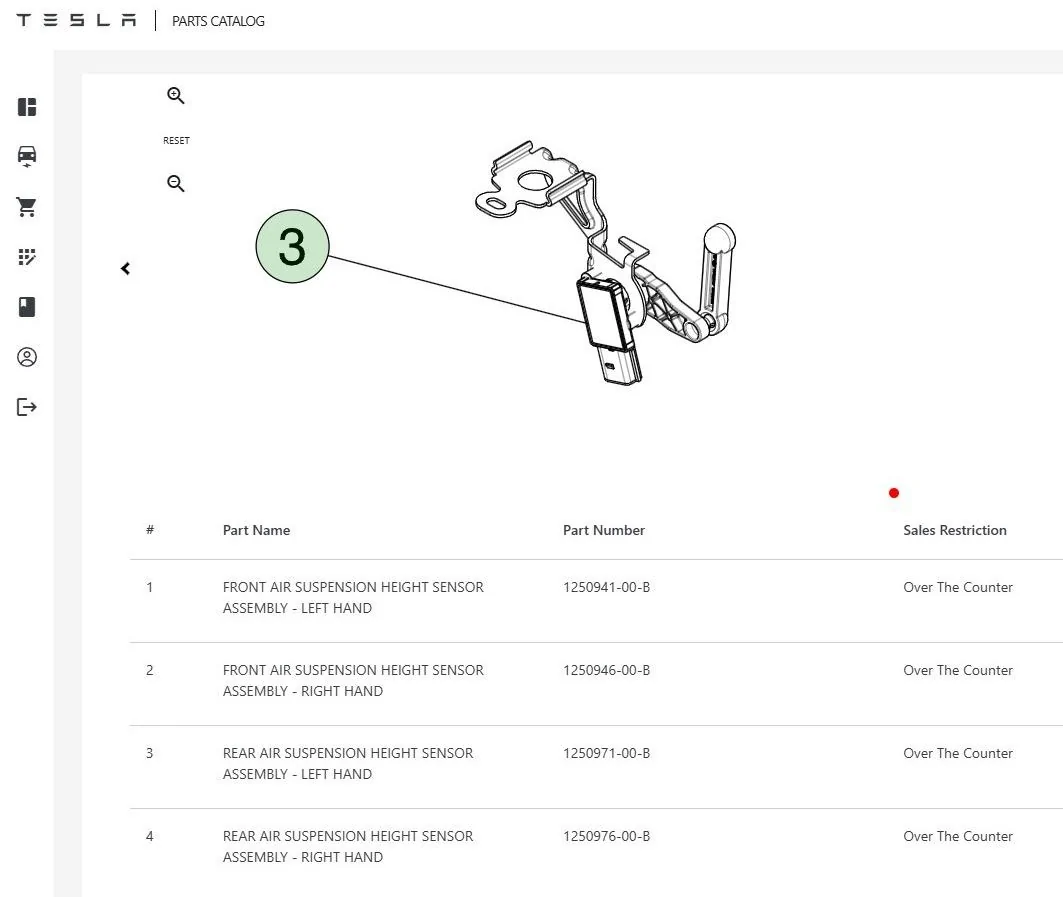Zoom in on the parts diagram
Screen dimensions: 1063x897
point(176,96)
